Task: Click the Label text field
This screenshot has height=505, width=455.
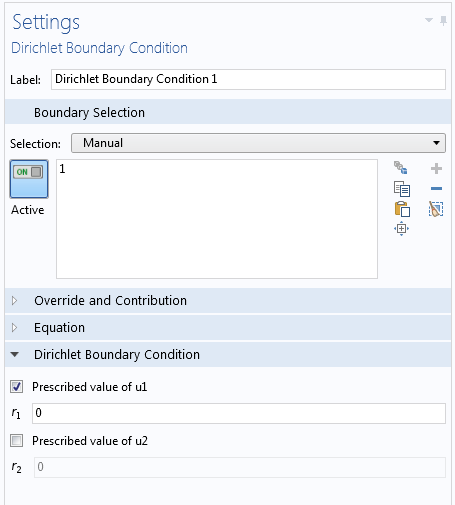Action: pyautogui.click(x=248, y=79)
